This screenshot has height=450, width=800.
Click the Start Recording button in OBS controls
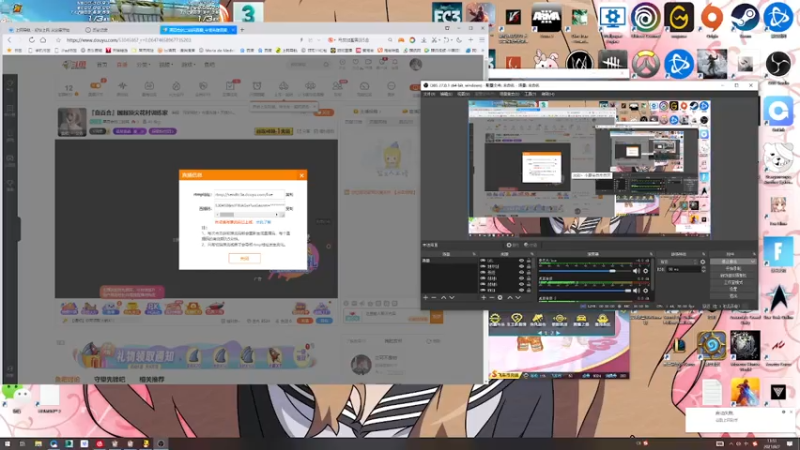[732, 268]
